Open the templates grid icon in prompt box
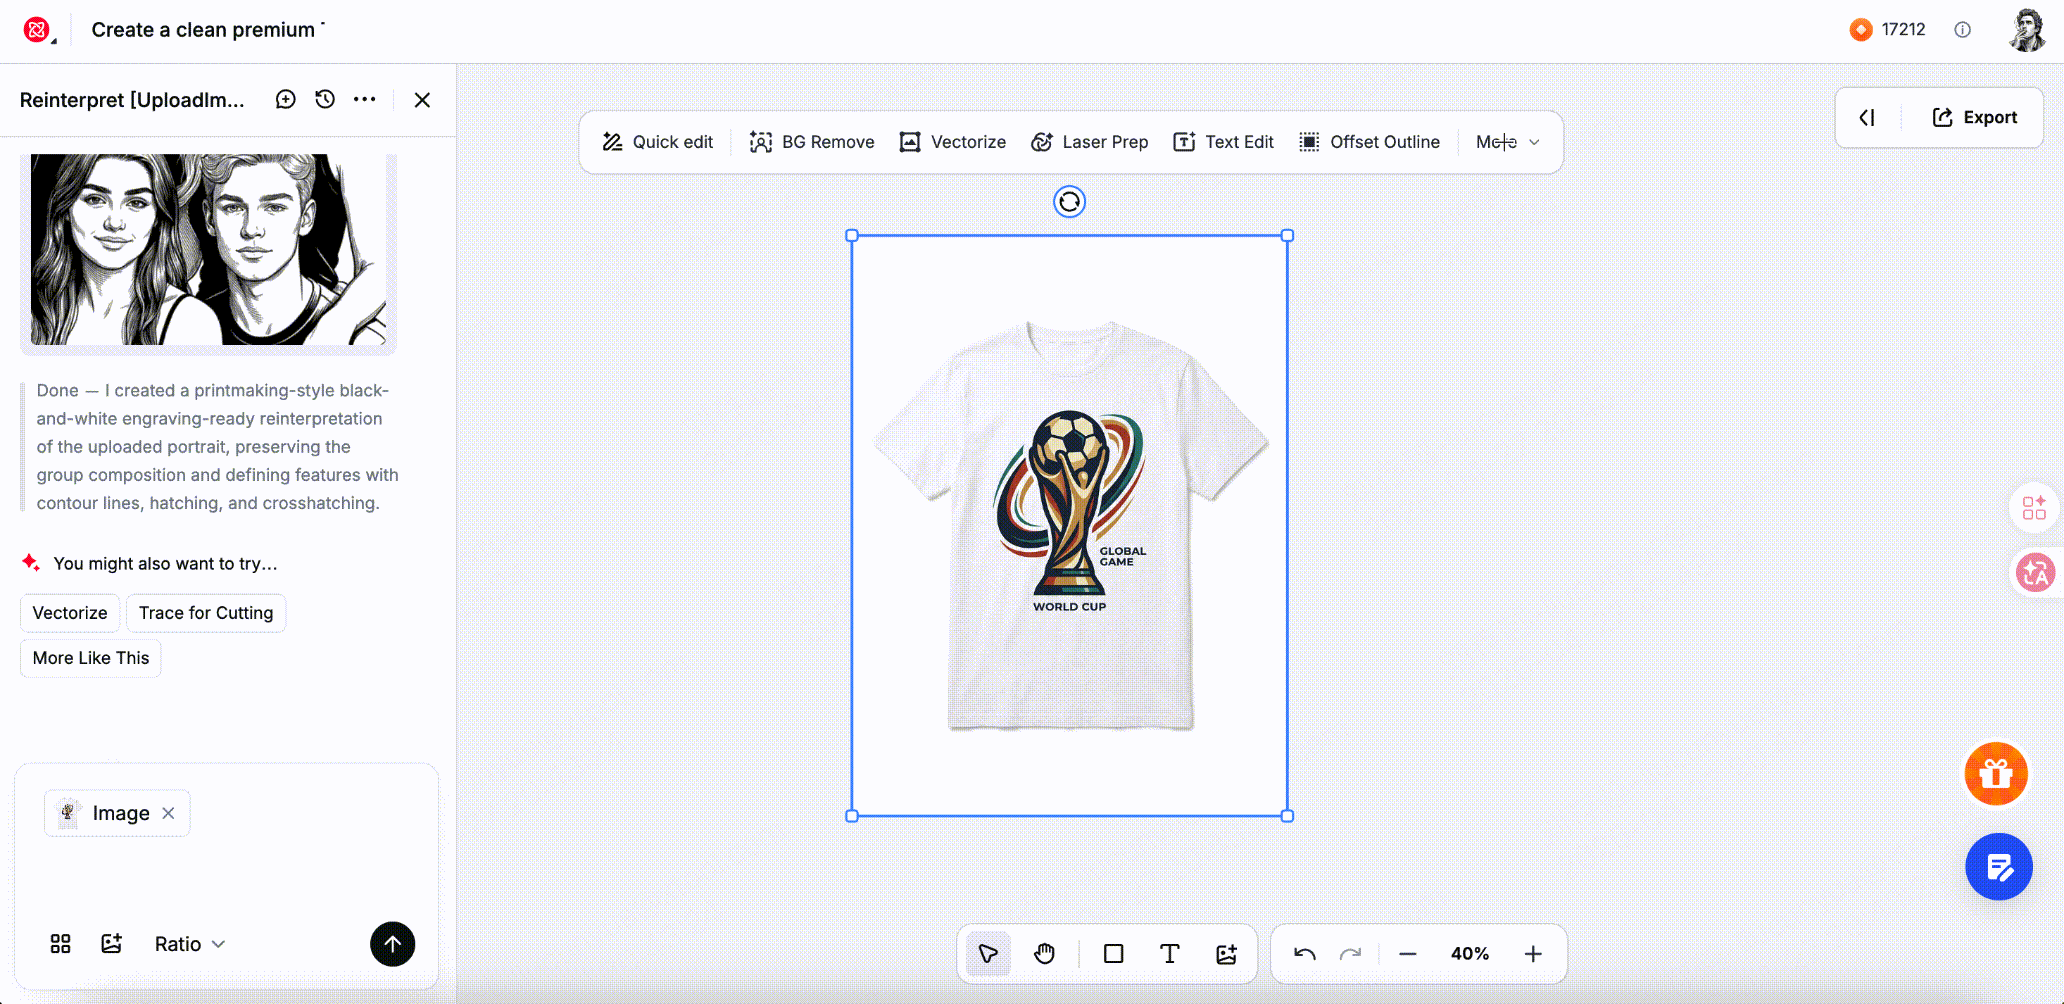The width and height of the screenshot is (2064, 1004). pos(61,944)
